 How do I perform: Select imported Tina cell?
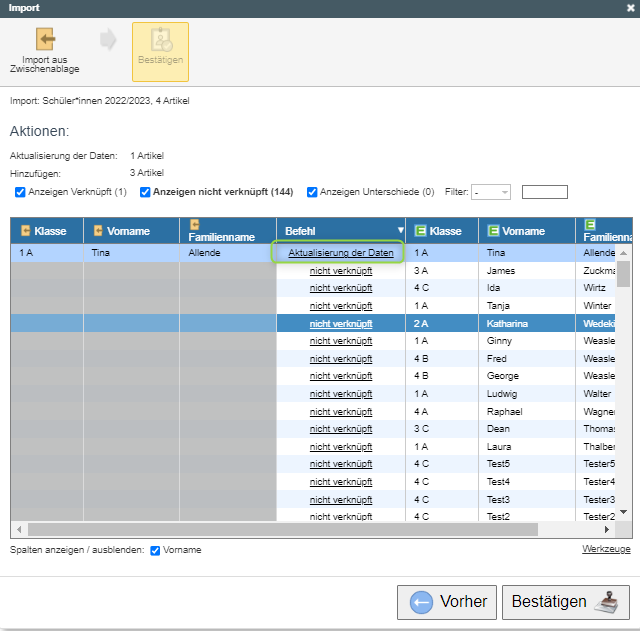[x=131, y=253]
